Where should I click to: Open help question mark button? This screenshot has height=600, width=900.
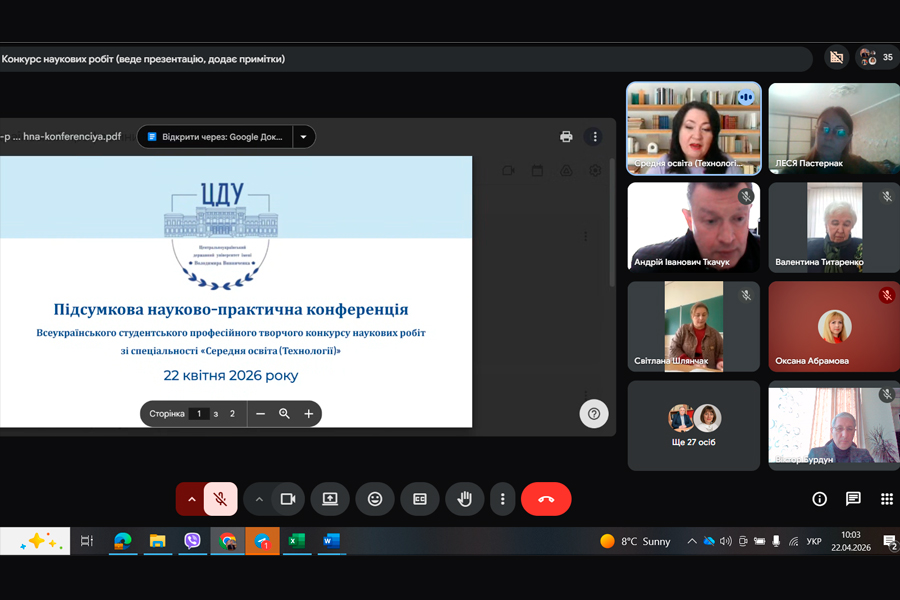[593, 413]
